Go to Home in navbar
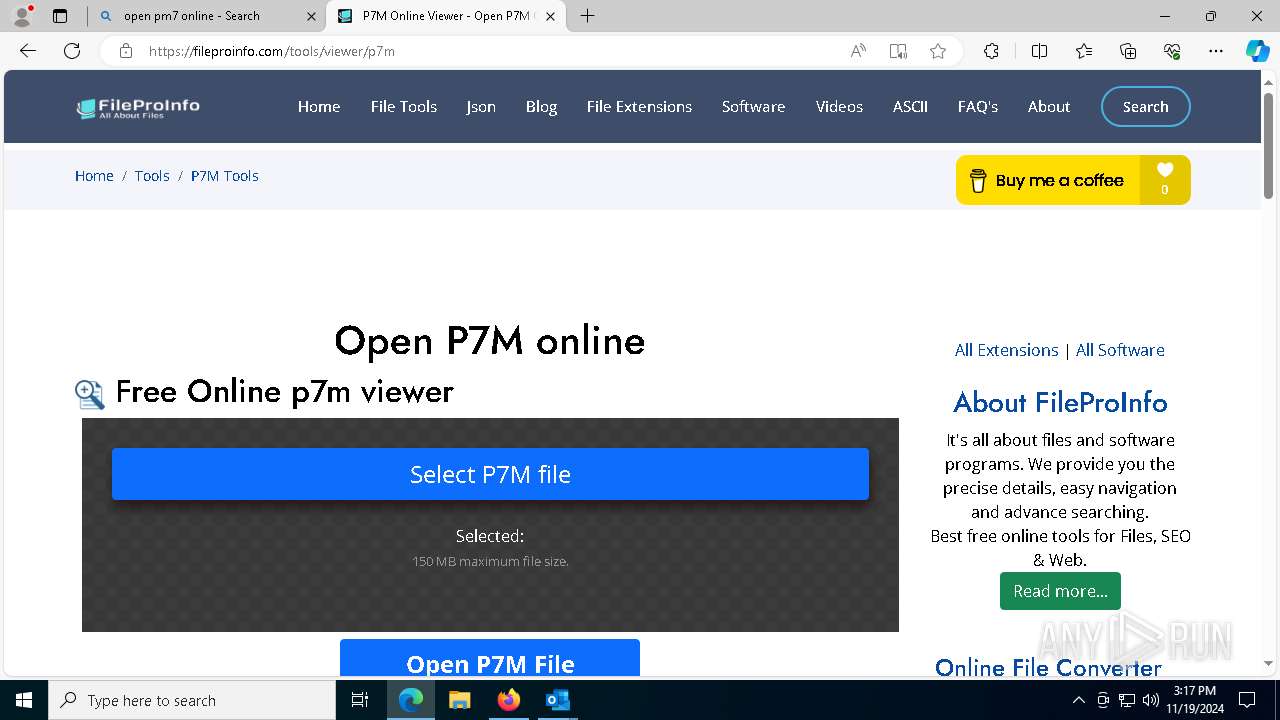The width and height of the screenshot is (1280, 720). (x=319, y=107)
